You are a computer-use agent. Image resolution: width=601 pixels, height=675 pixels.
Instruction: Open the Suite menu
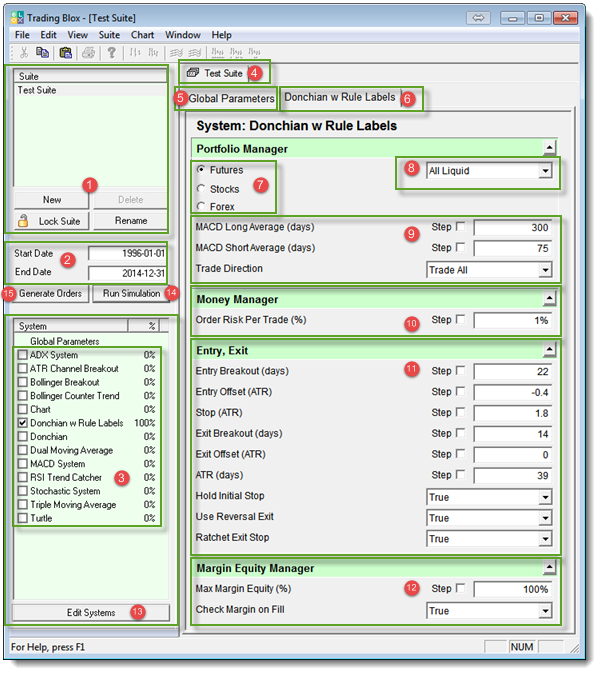(109, 35)
